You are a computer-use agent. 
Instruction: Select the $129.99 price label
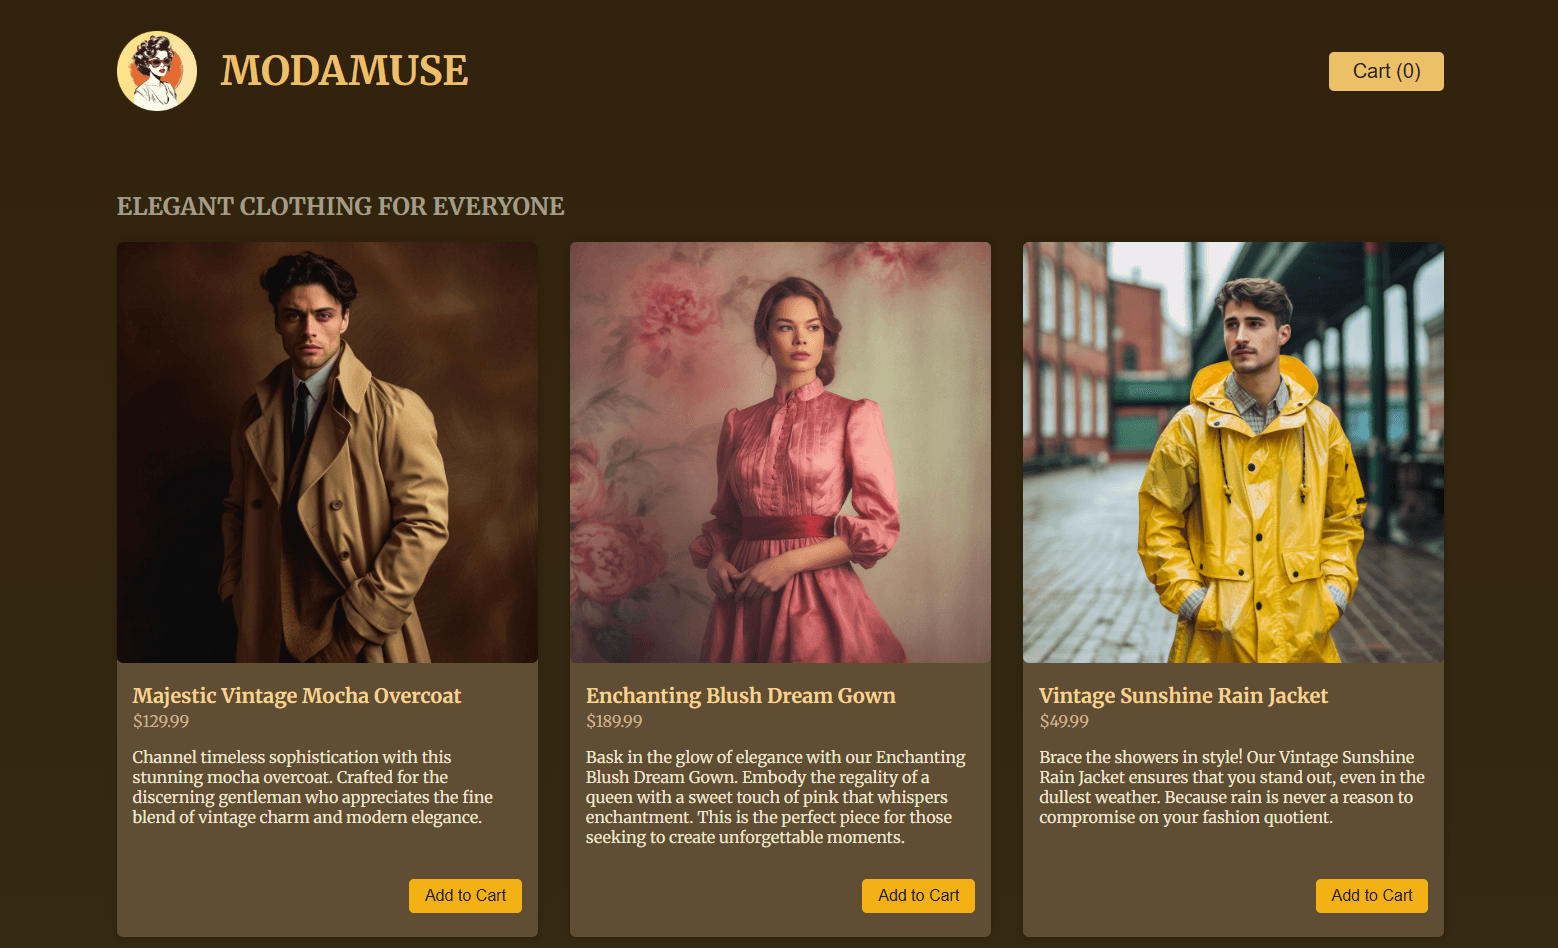pos(161,721)
